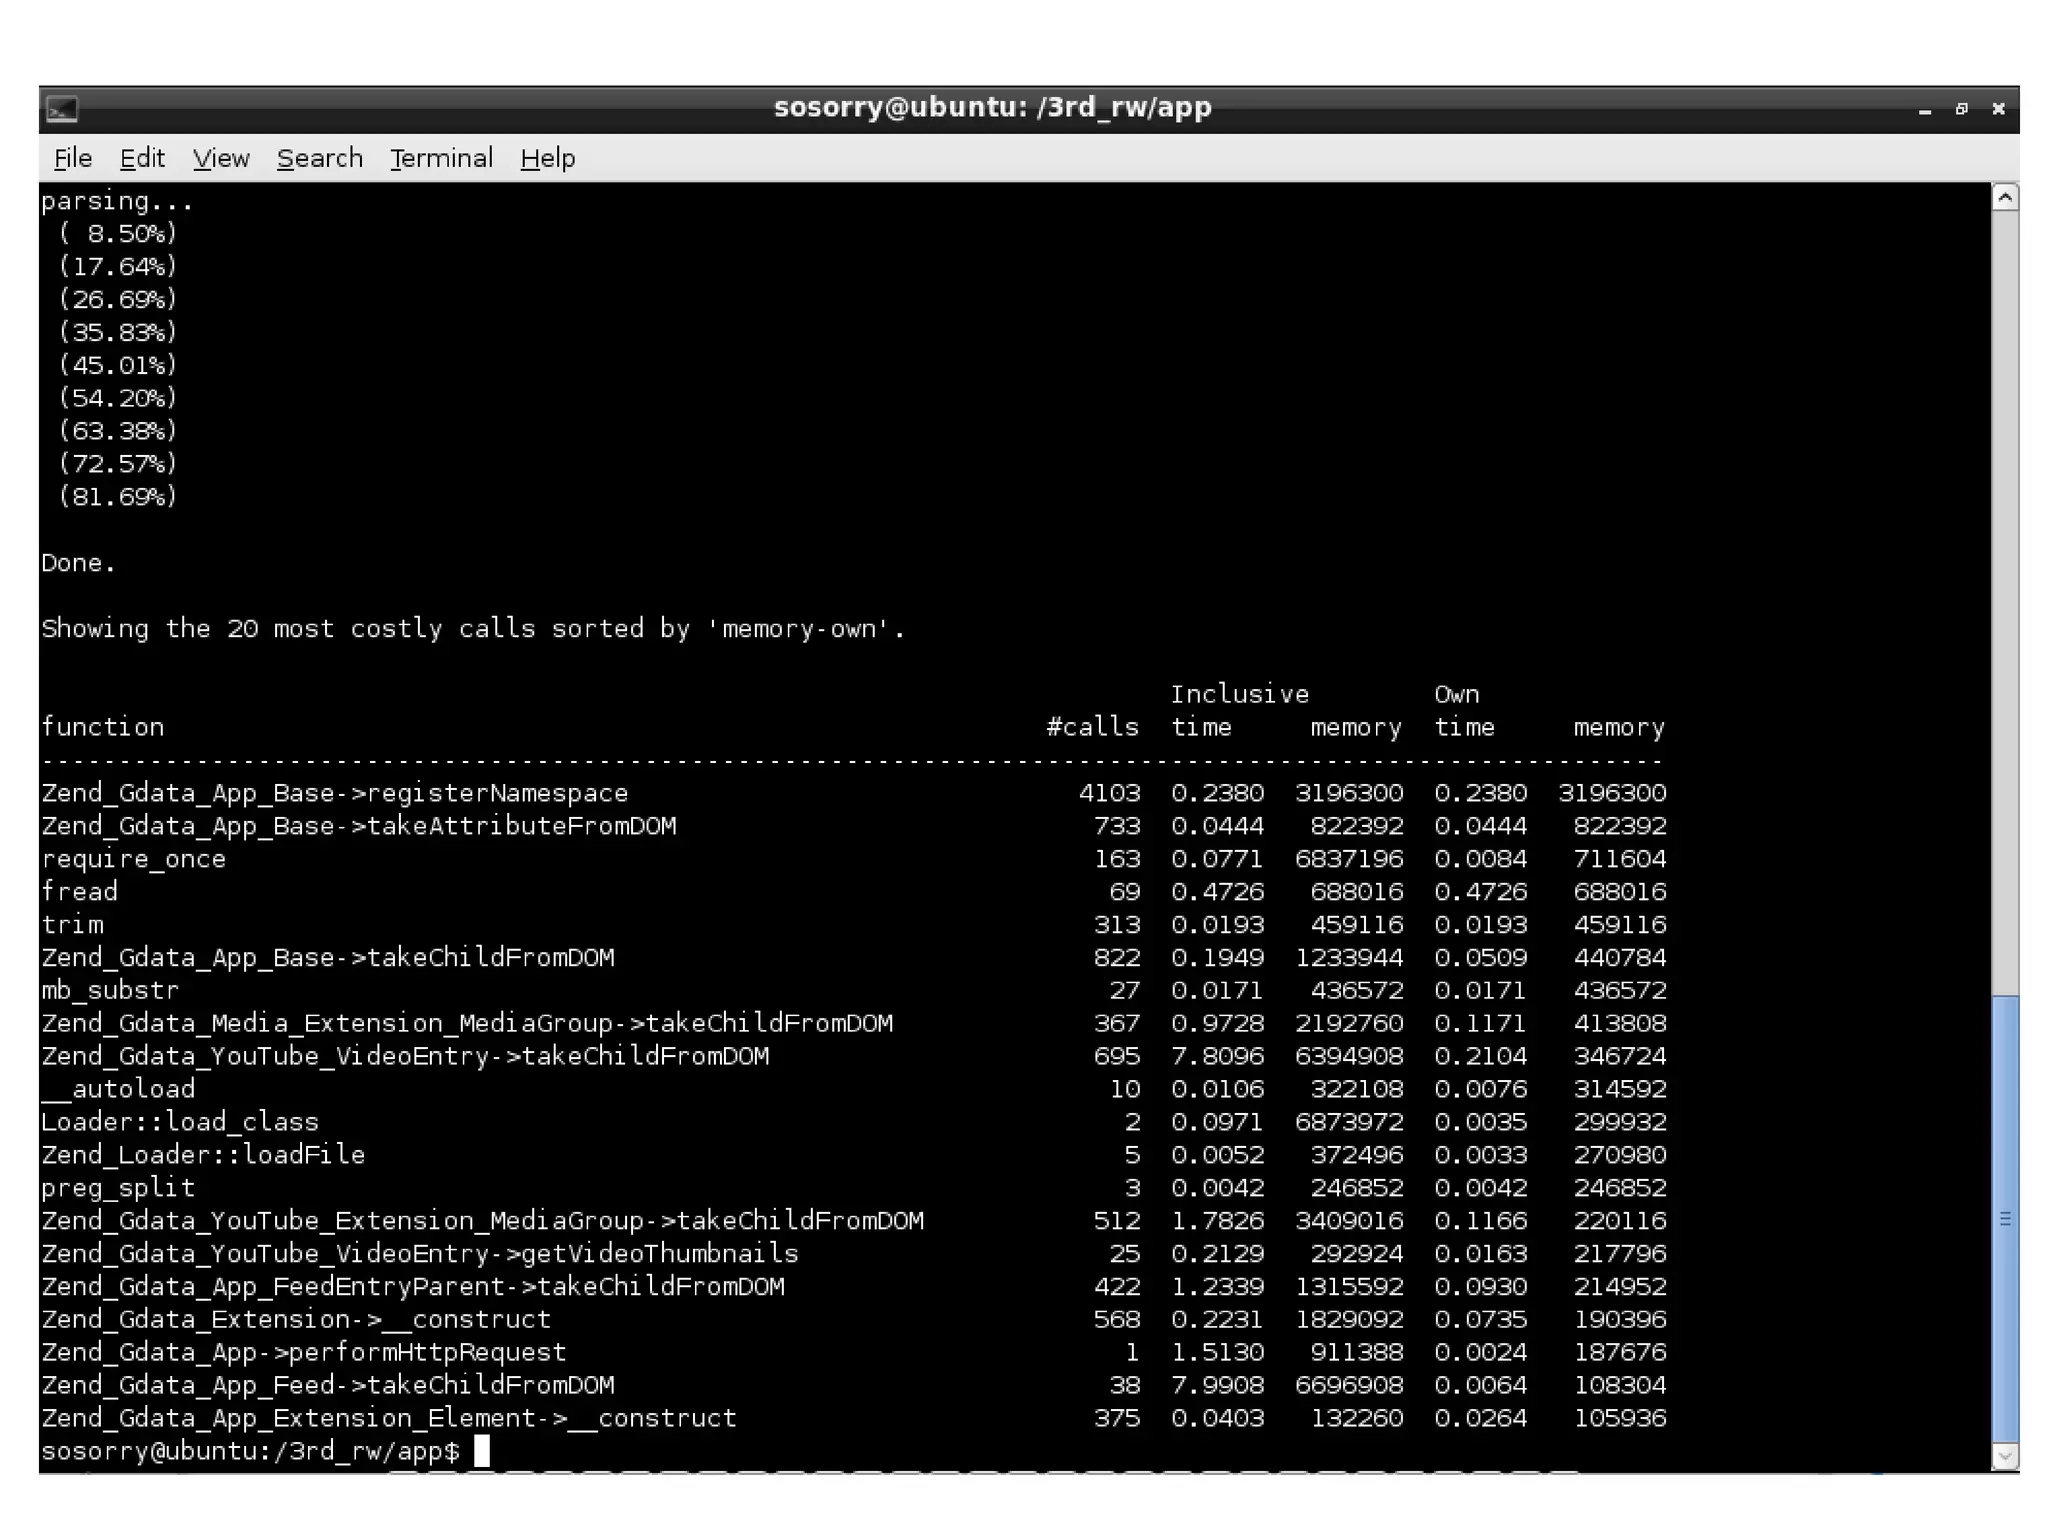Viewport: 2048px width, 1535px height.
Task: Click the scrollbar up arrow
Action: (2004, 197)
